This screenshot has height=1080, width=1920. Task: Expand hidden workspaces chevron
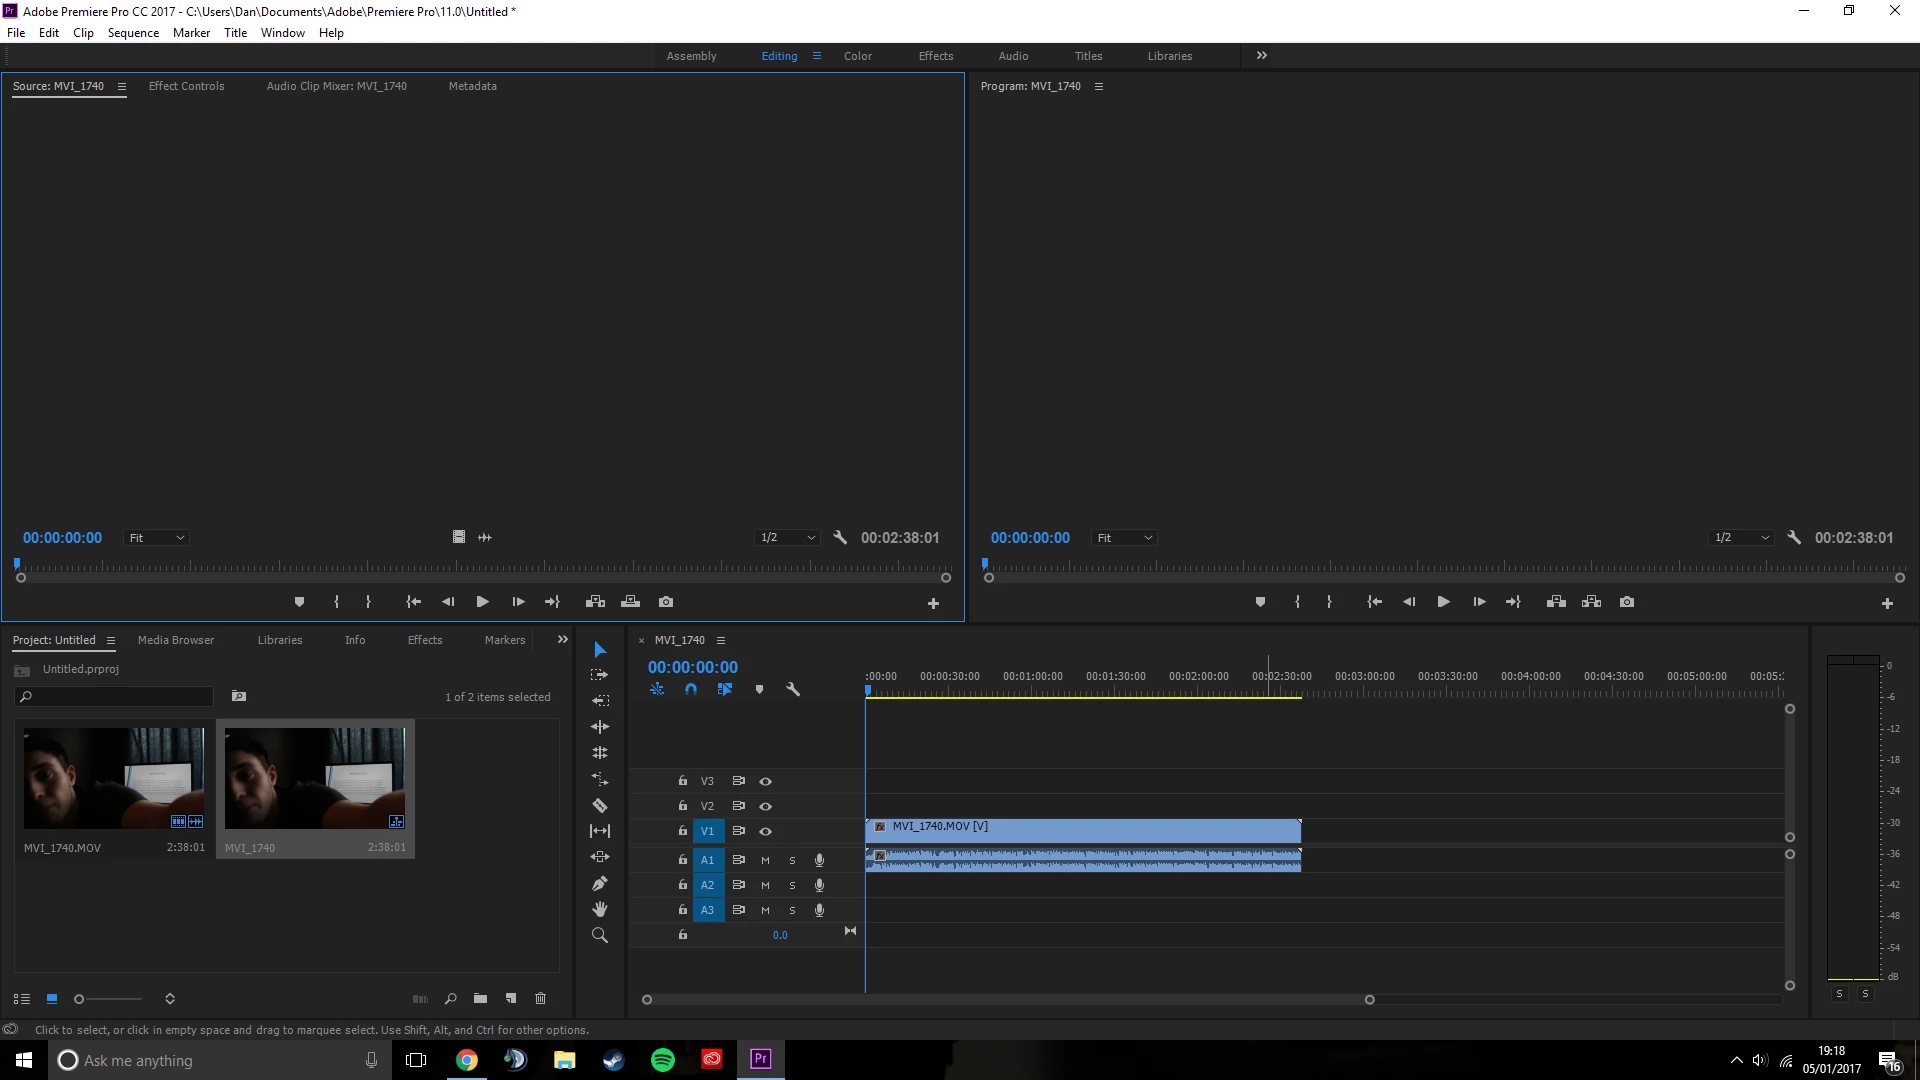[1262, 56]
